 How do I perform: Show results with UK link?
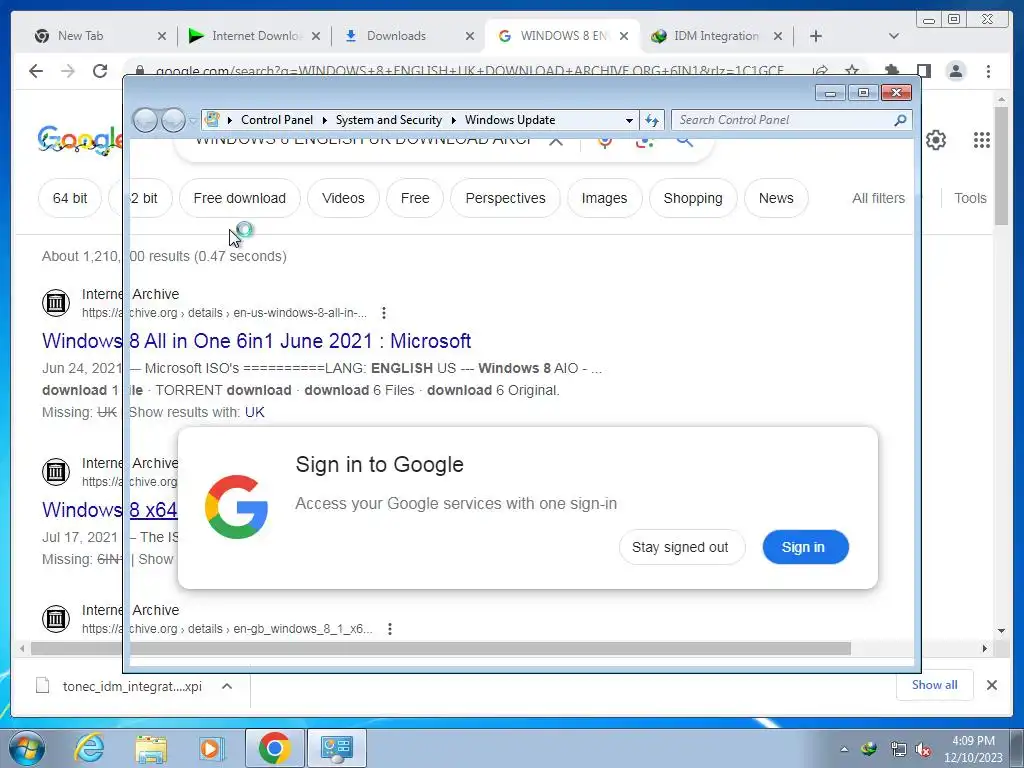[255, 412]
